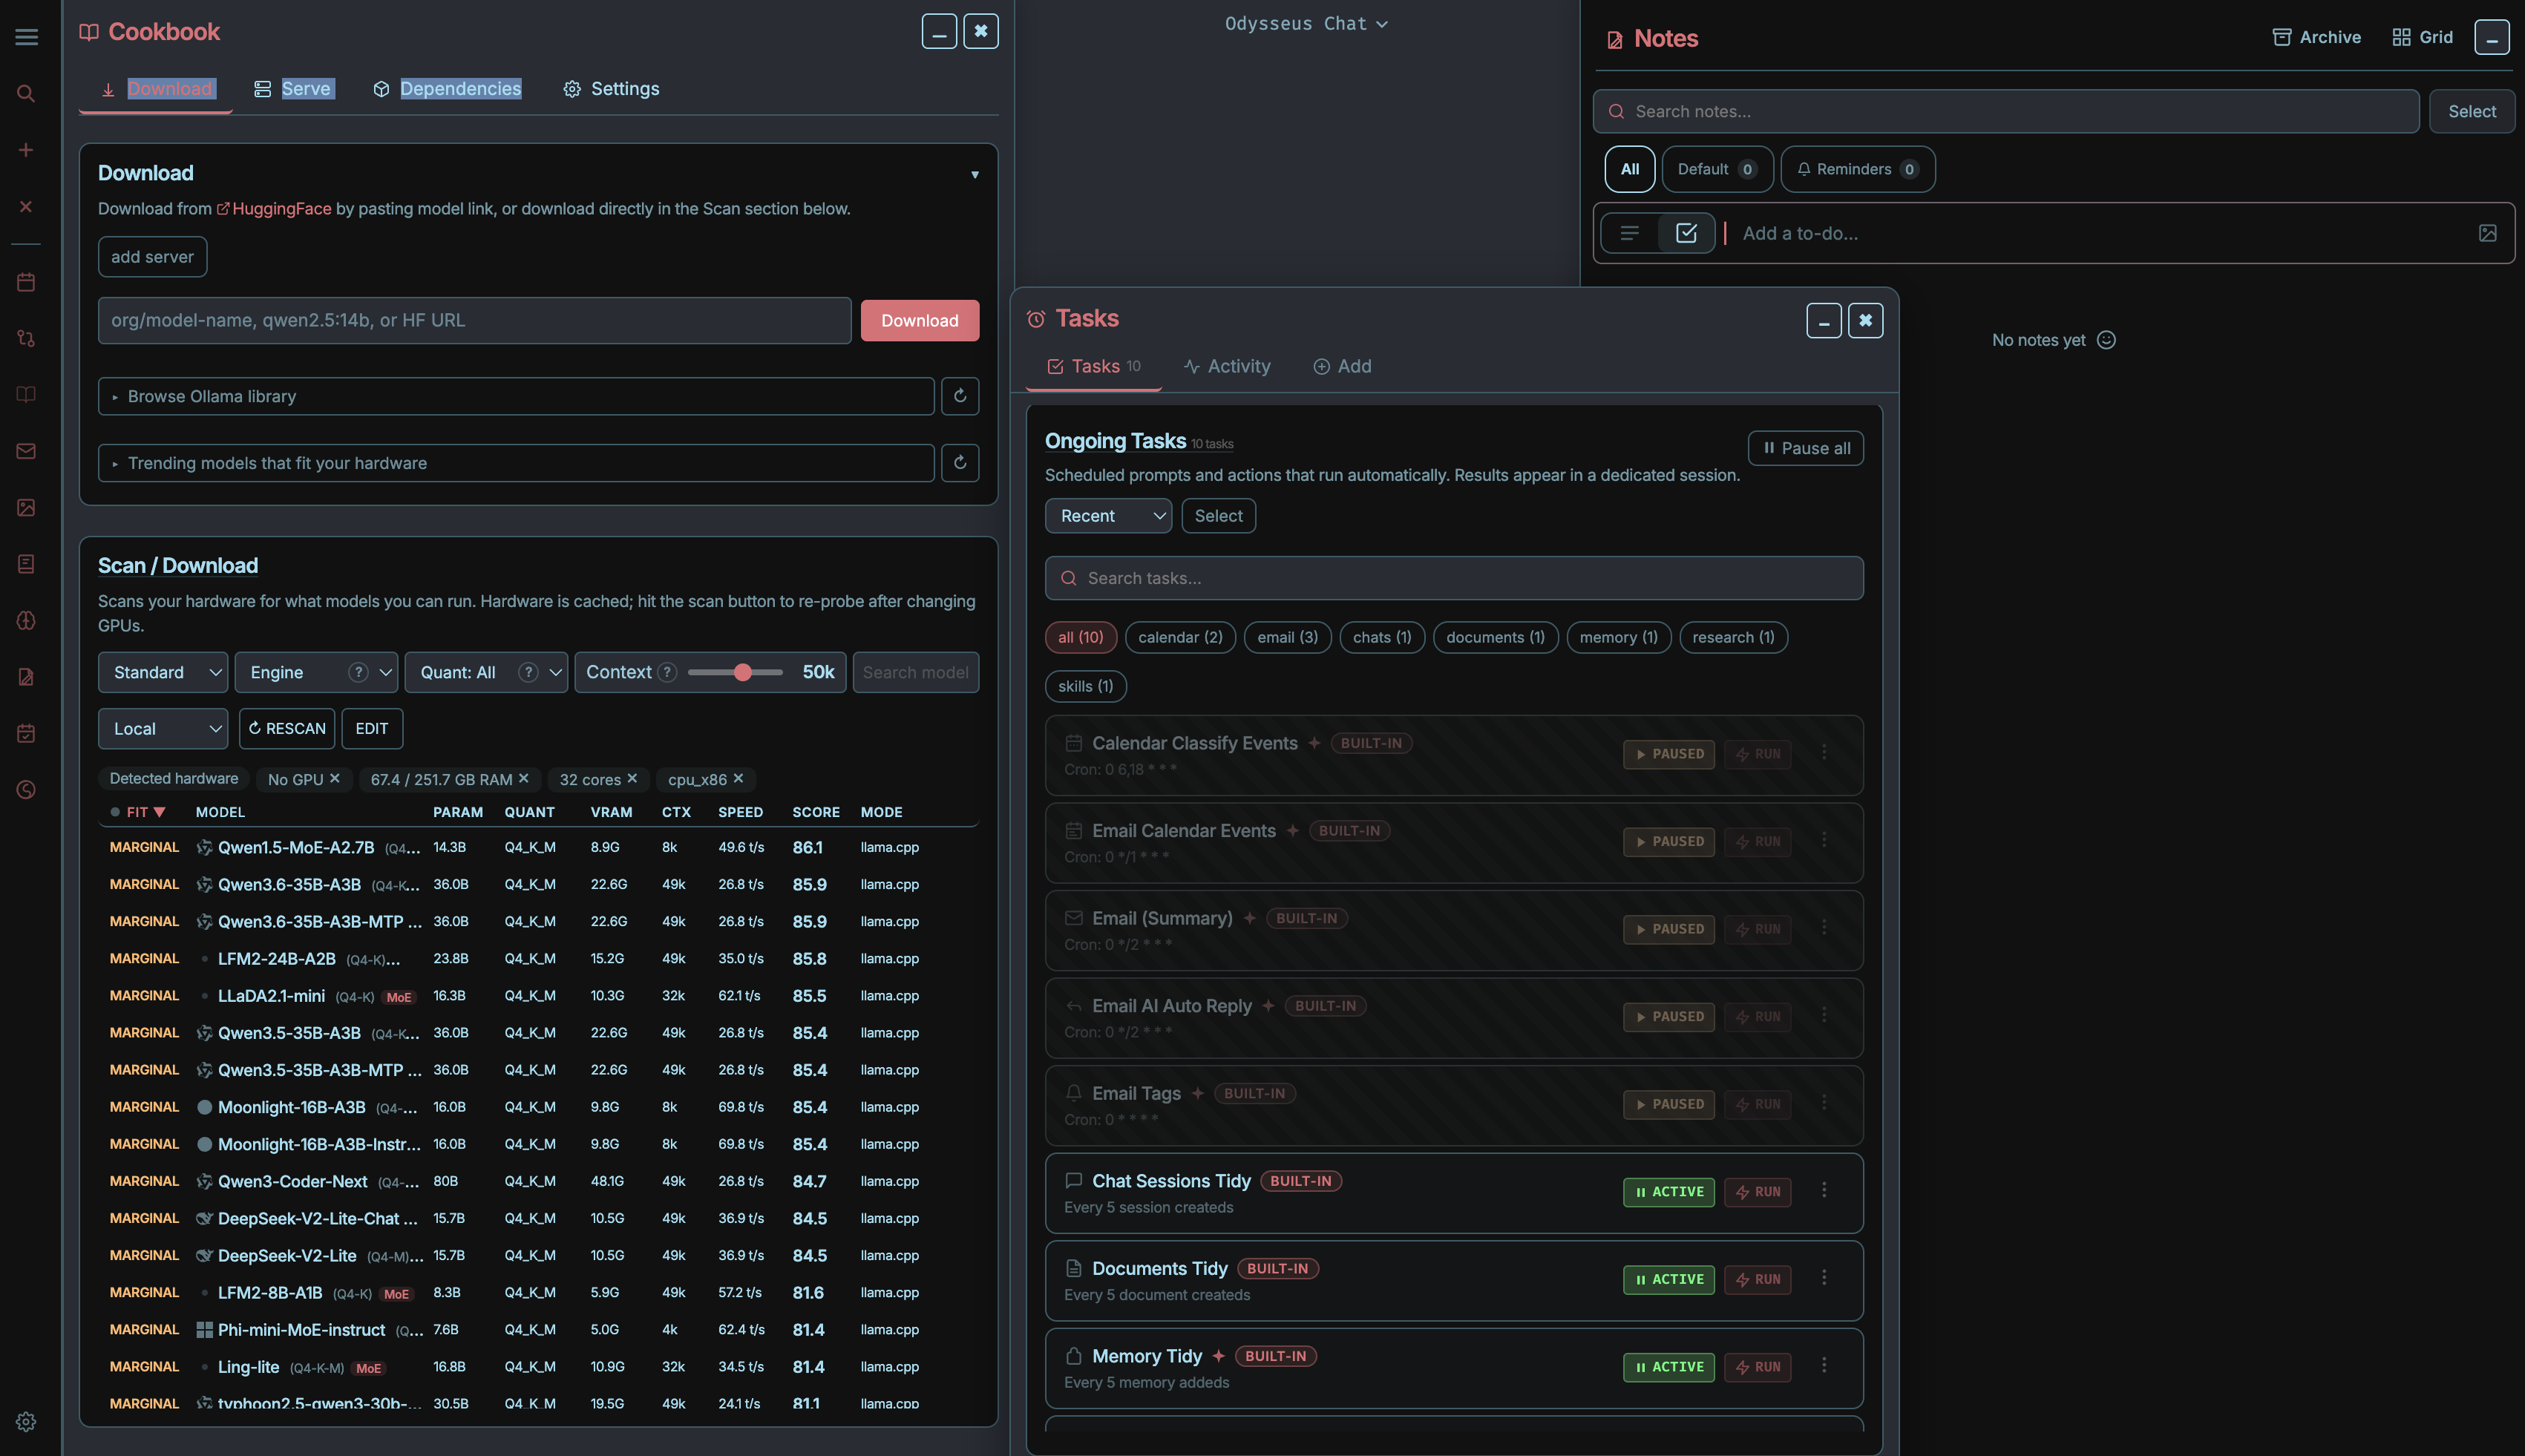Screen dimensions: 2525x1456
Task: Toggle the ACTIVE state of Chat Sessions Tidy
Action: [x=1668, y=1192]
